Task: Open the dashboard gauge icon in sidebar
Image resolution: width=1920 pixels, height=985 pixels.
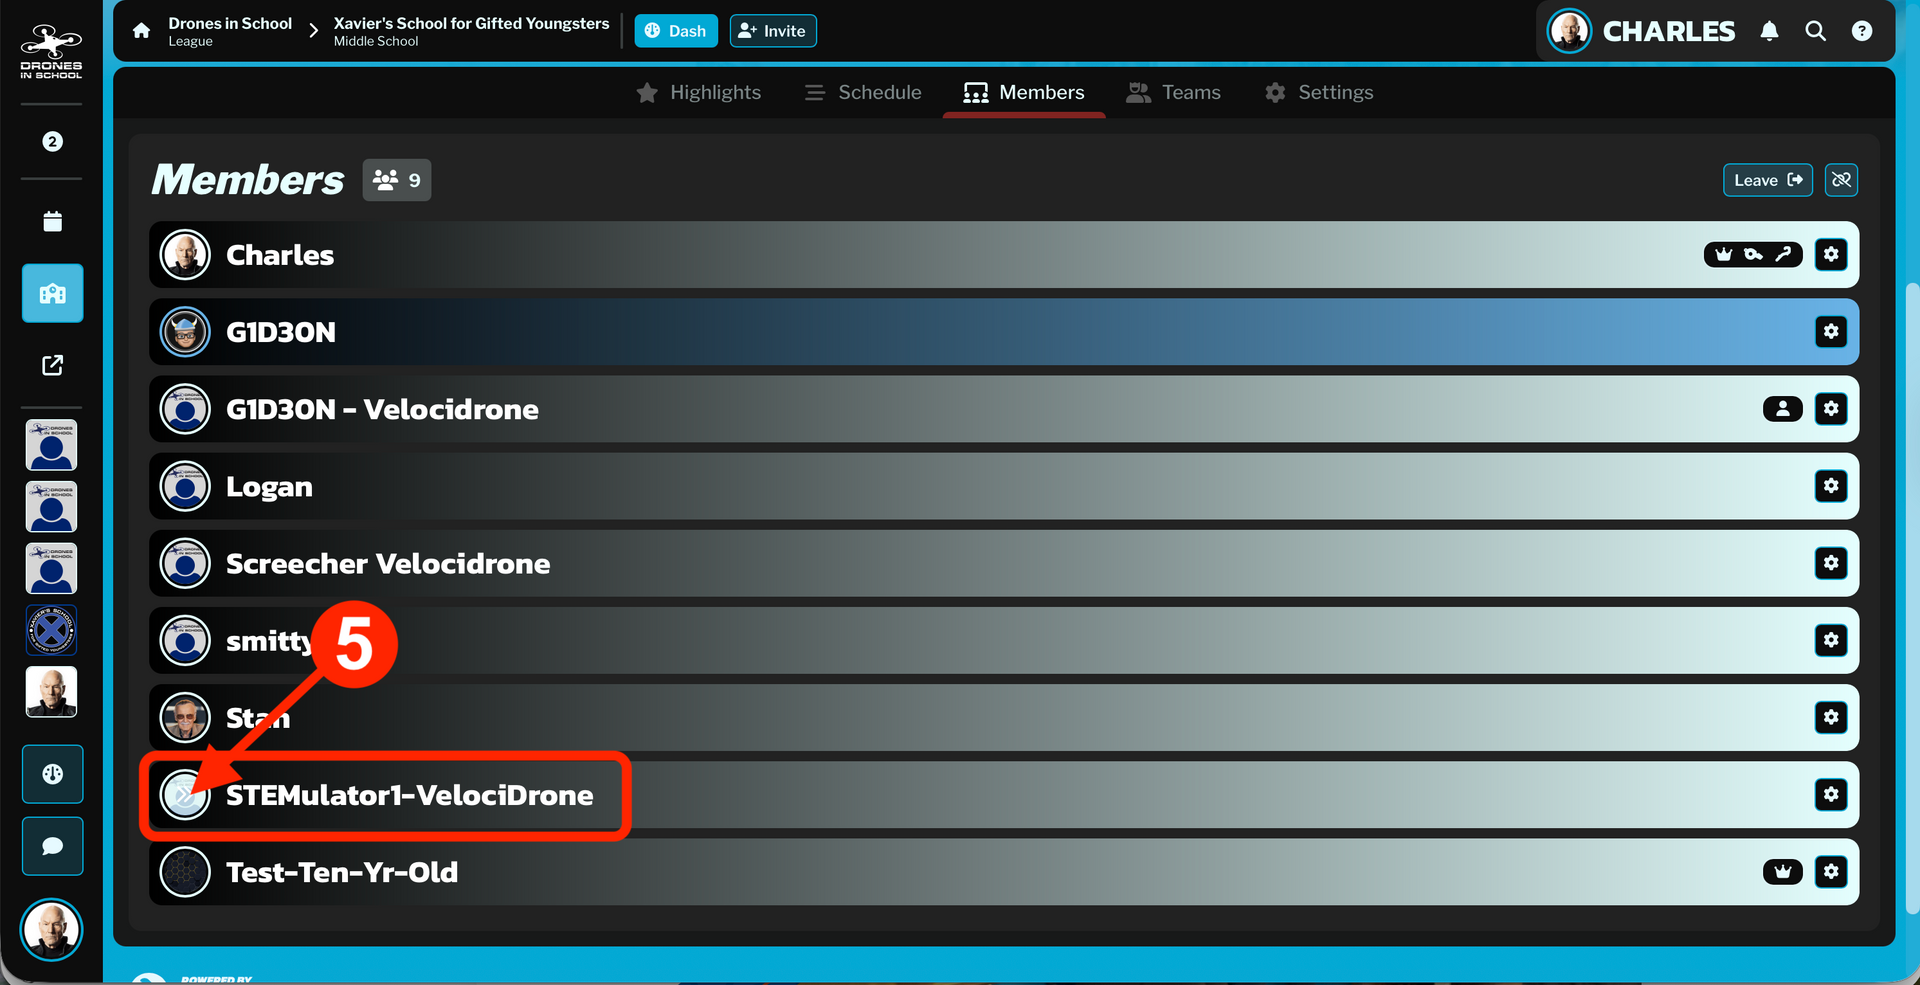Action: (x=53, y=774)
